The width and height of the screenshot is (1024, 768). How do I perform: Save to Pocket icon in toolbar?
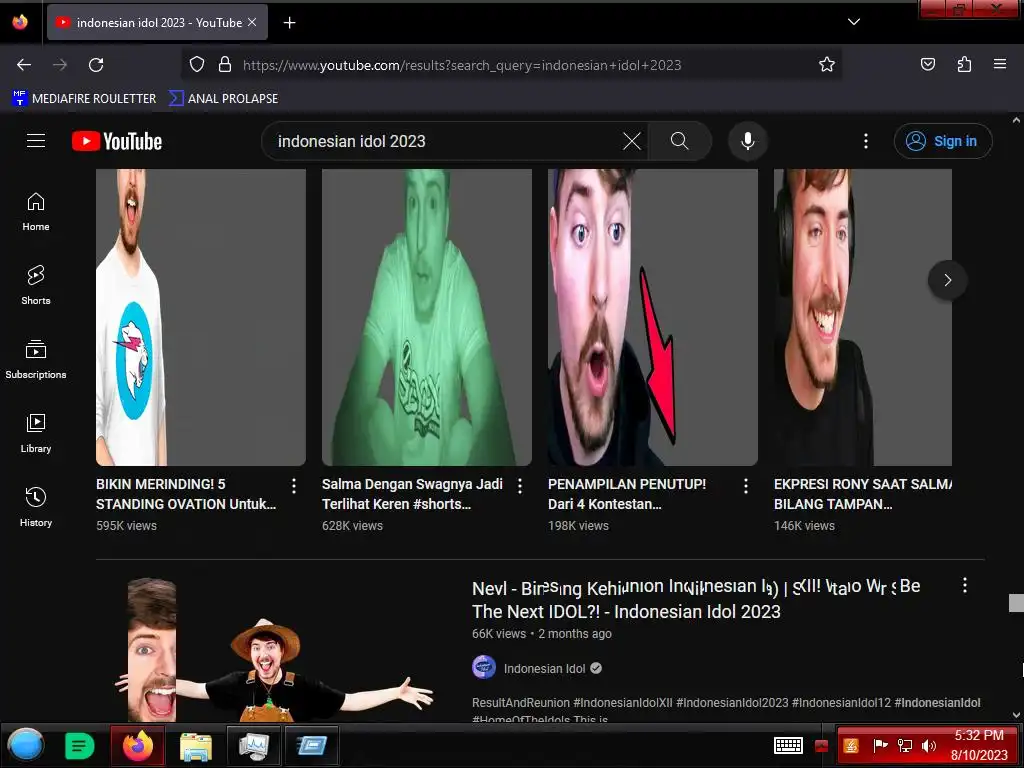[x=927, y=64]
